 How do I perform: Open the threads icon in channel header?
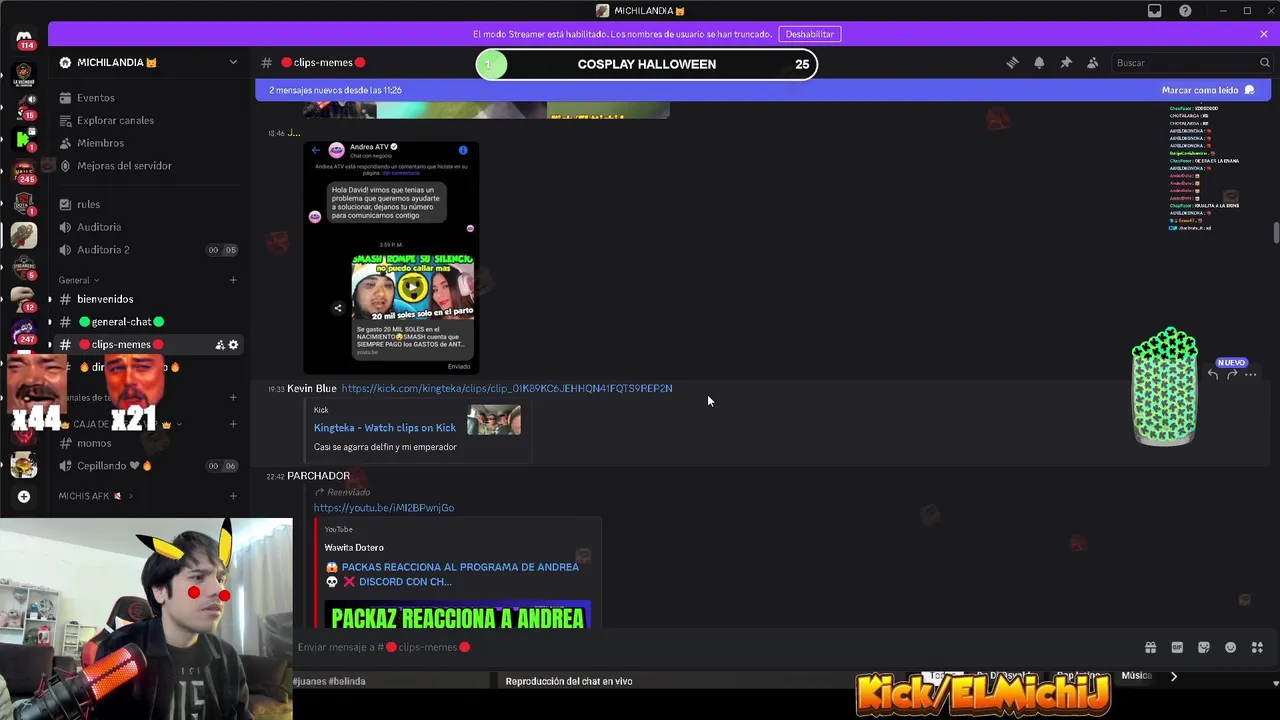(x=1012, y=63)
